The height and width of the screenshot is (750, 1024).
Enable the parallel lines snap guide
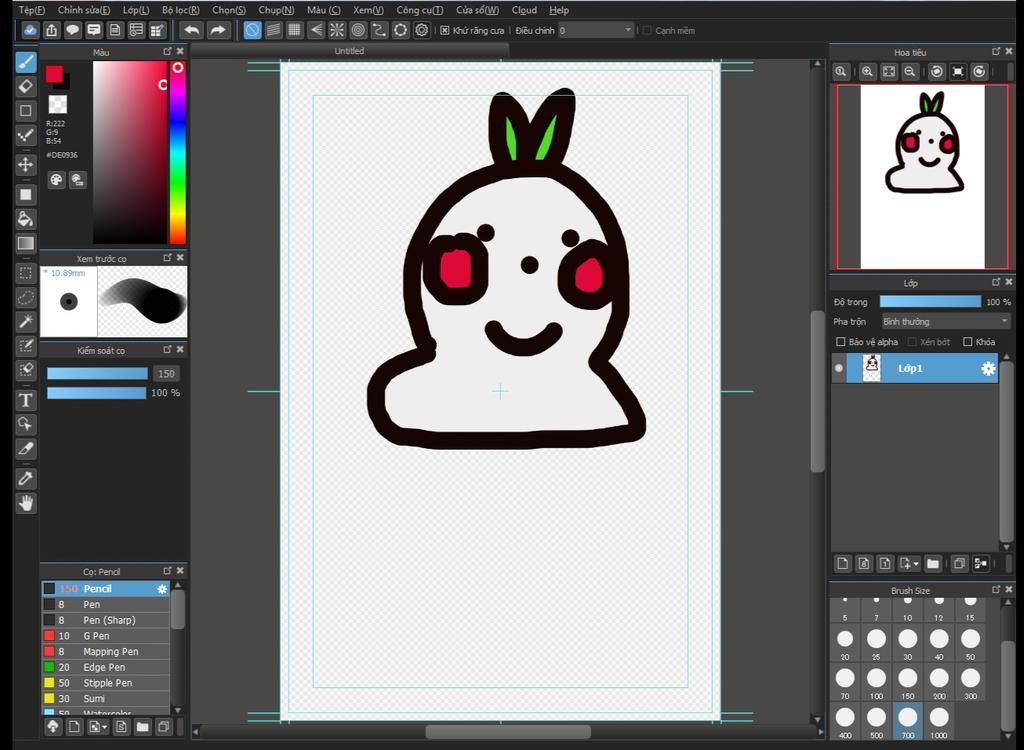(x=274, y=30)
